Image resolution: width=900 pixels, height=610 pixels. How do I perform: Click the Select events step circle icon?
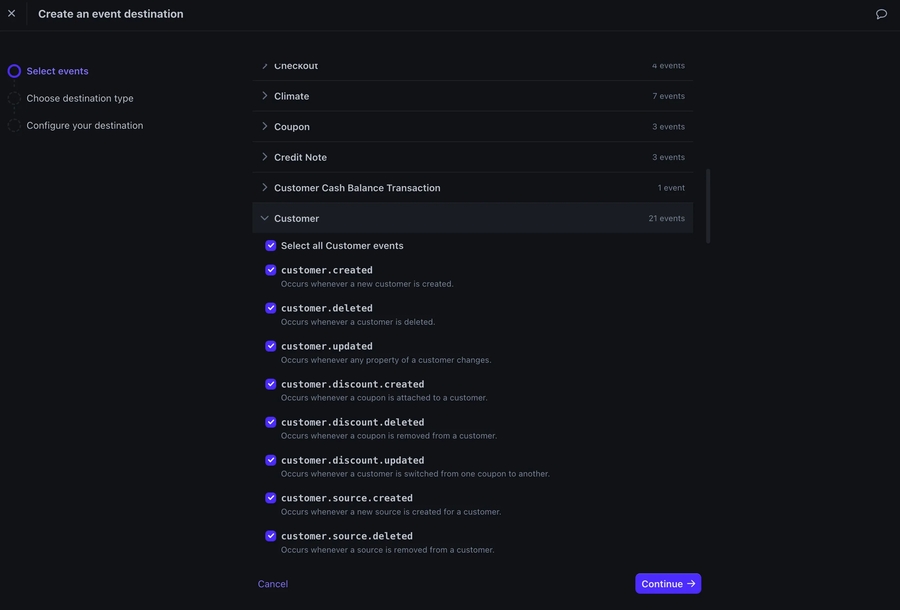(14, 71)
